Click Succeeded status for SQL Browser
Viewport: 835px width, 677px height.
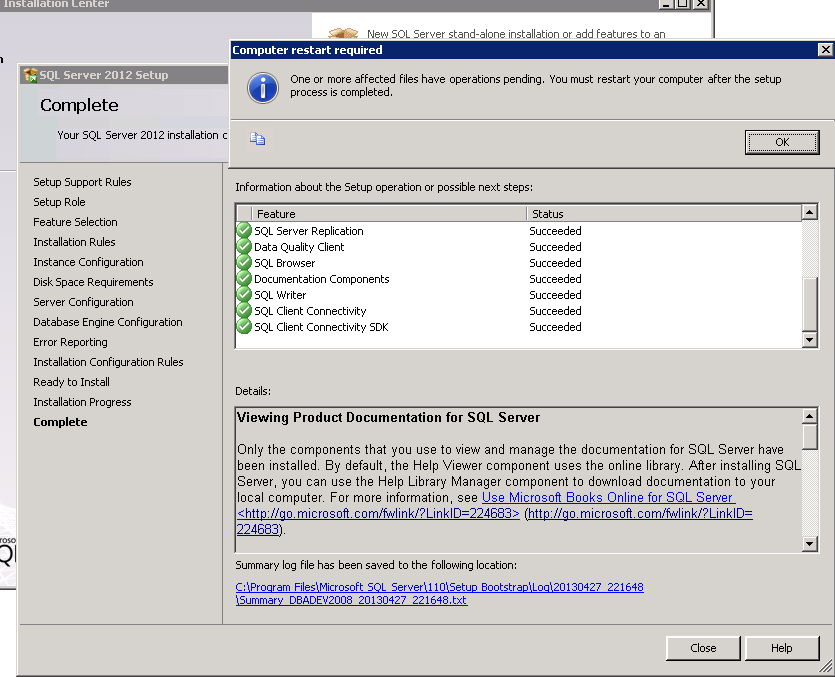pyautogui.click(x=555, y=263)
